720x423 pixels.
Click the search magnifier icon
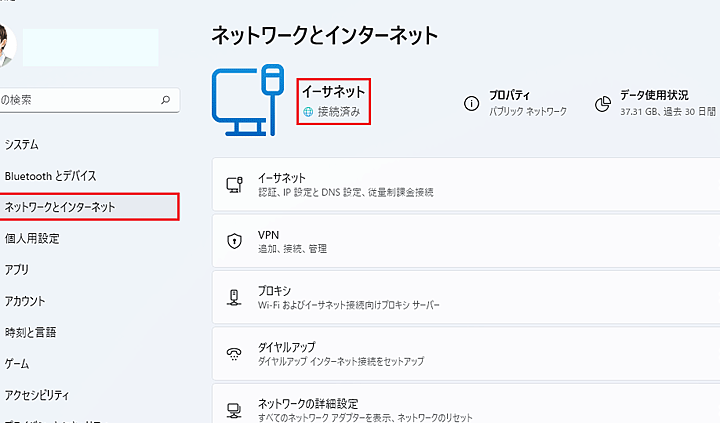click(166, 100)
